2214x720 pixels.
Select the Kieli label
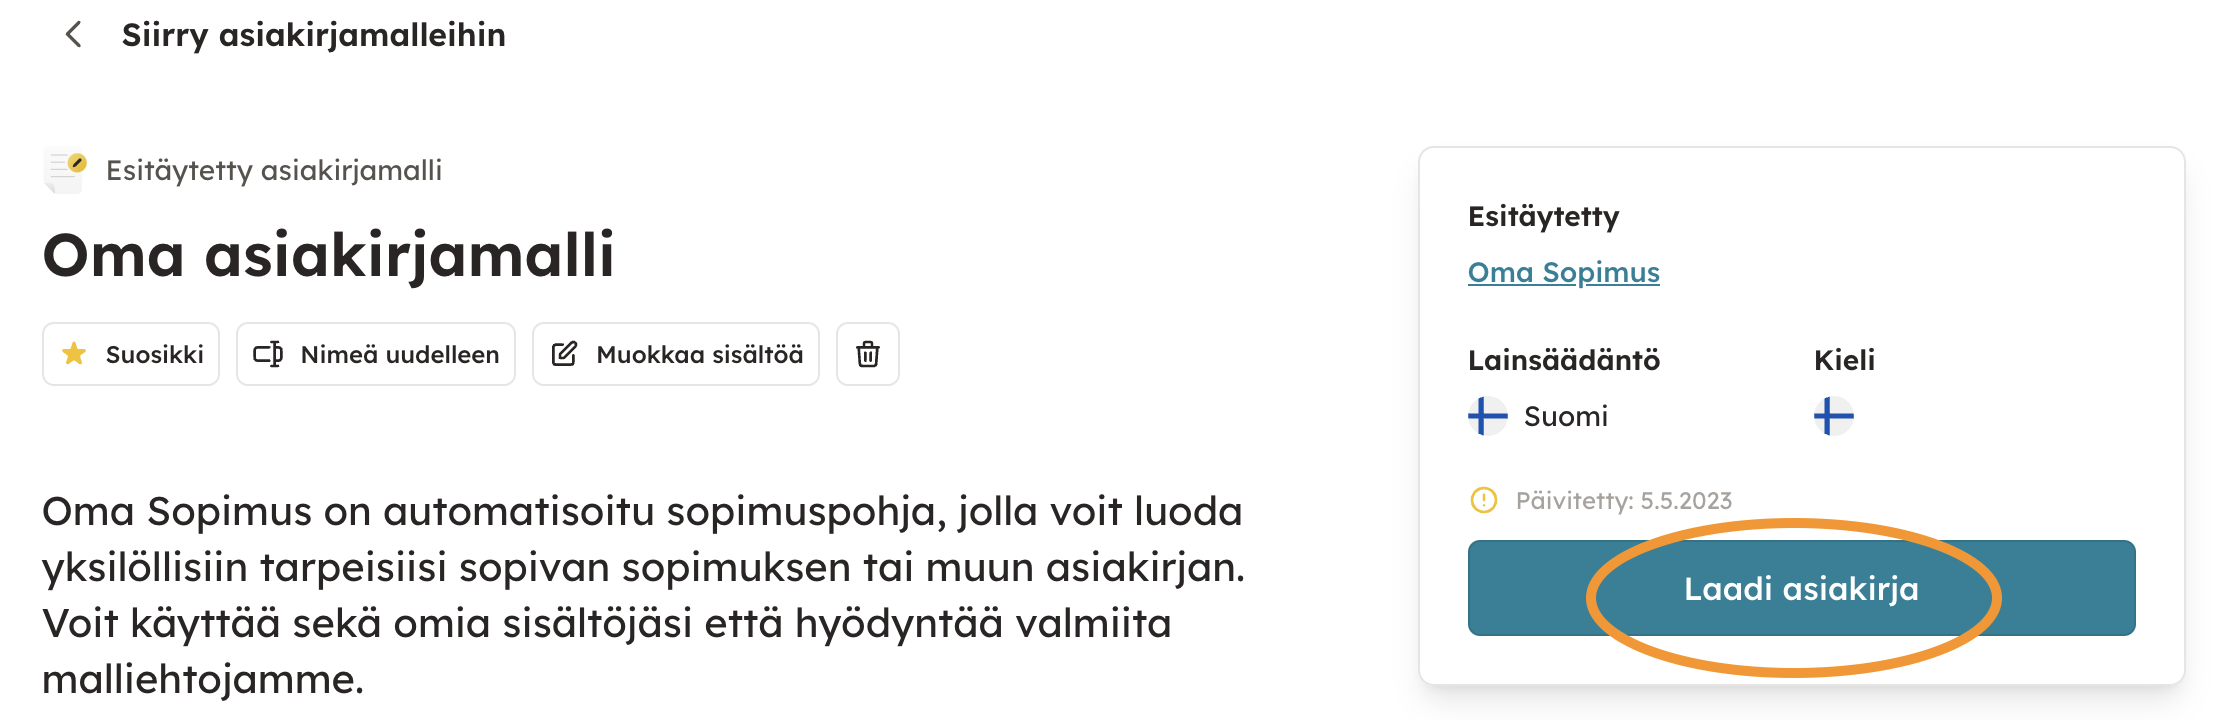pos(1844,360)
